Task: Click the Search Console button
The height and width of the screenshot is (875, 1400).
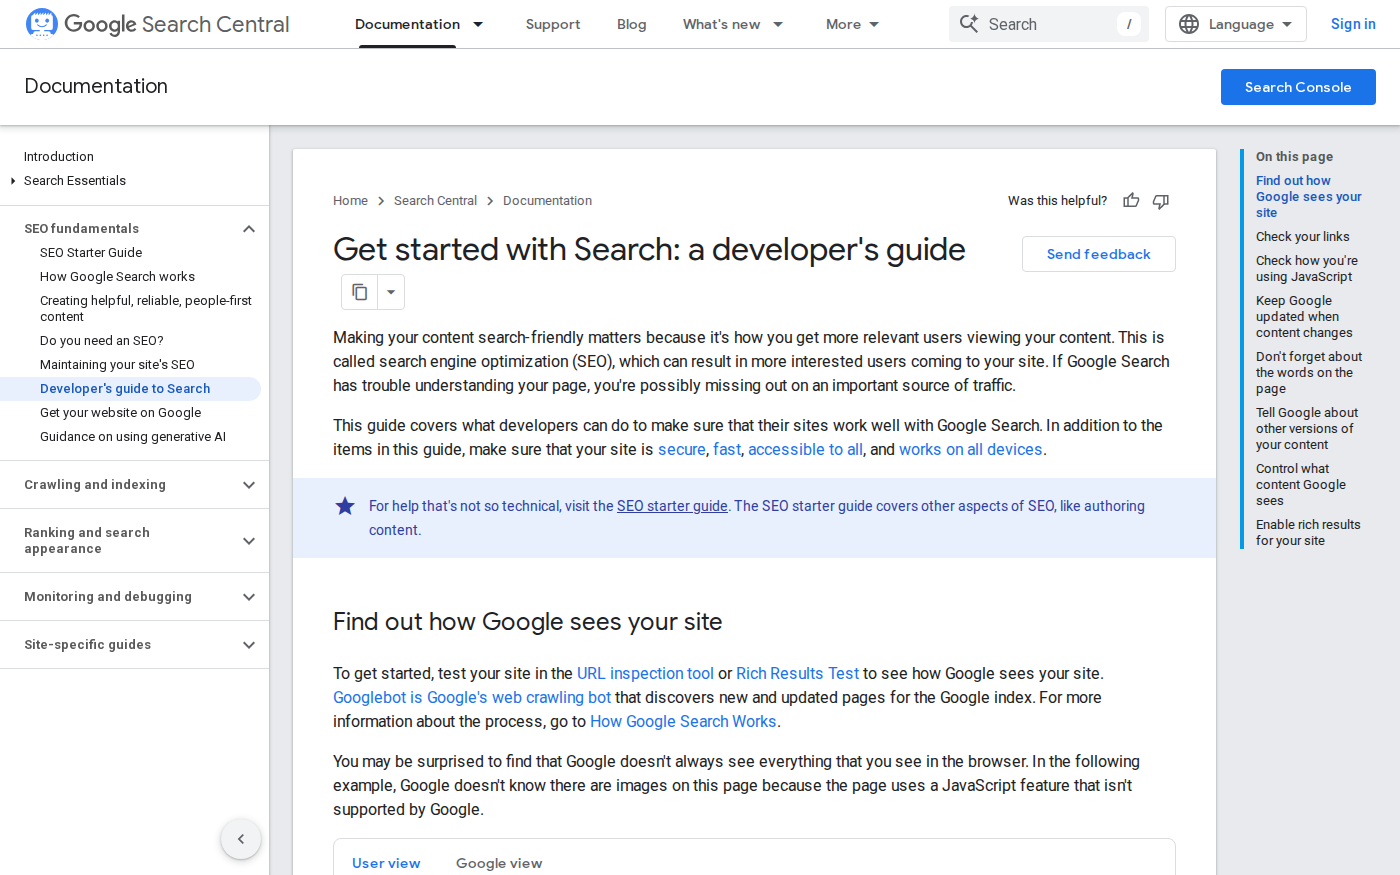Action: pos(1297,87)
